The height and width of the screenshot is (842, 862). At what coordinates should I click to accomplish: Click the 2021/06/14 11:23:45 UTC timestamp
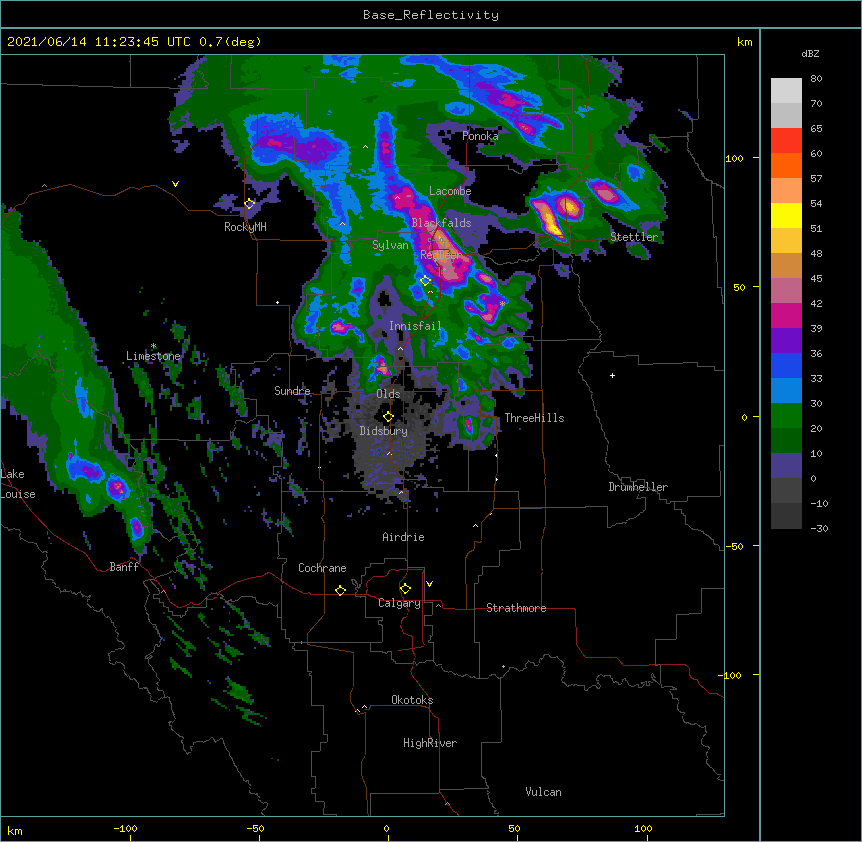click(98, 42)
